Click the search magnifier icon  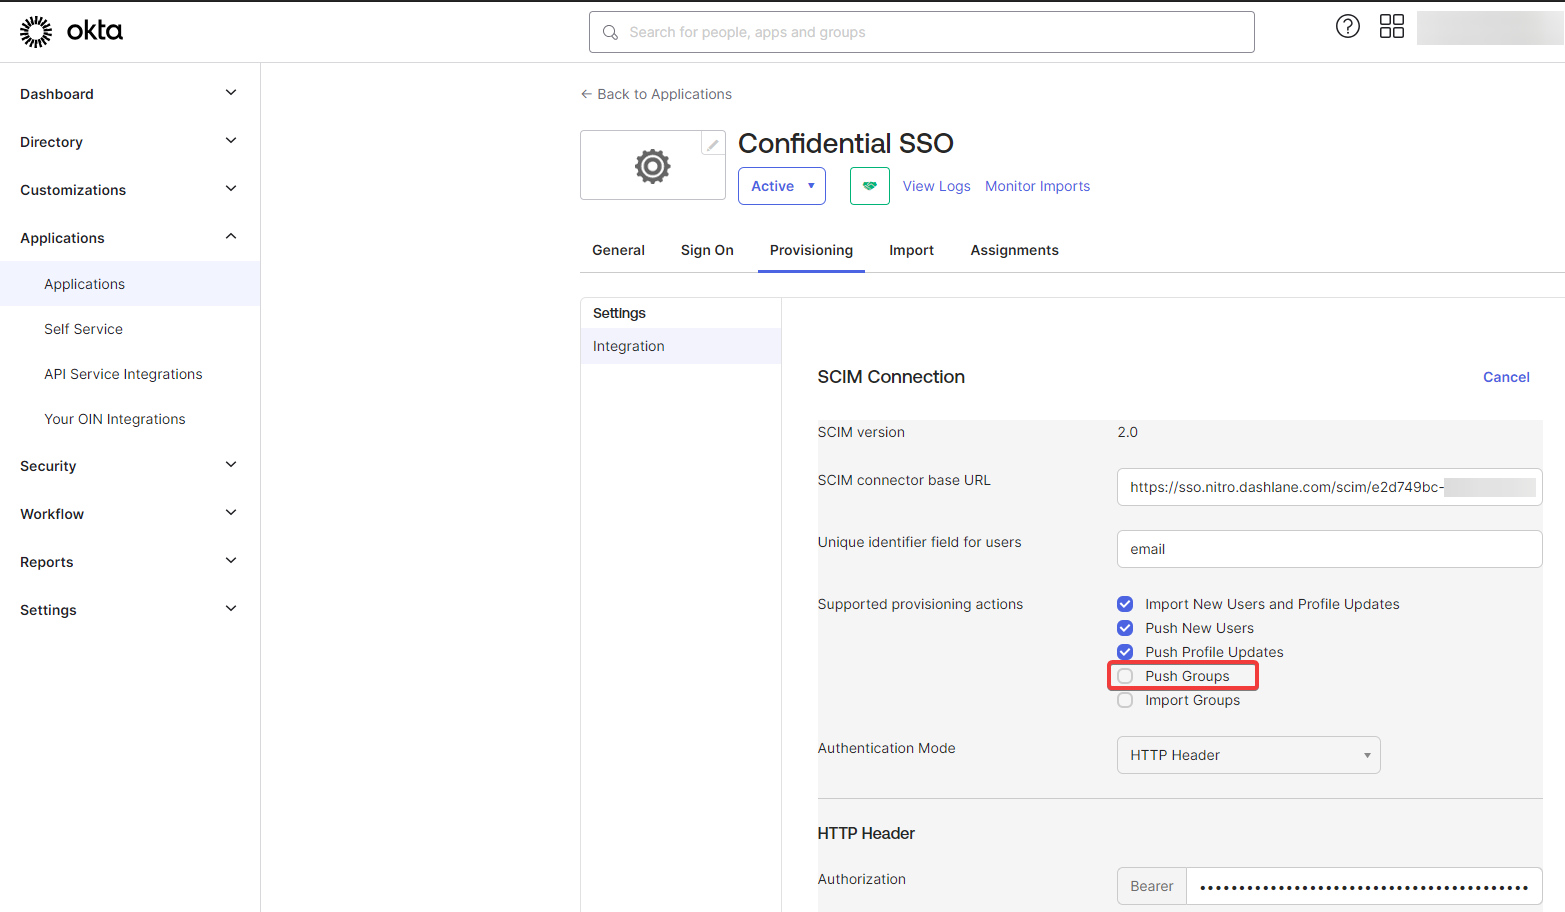[x=610, y=32]
